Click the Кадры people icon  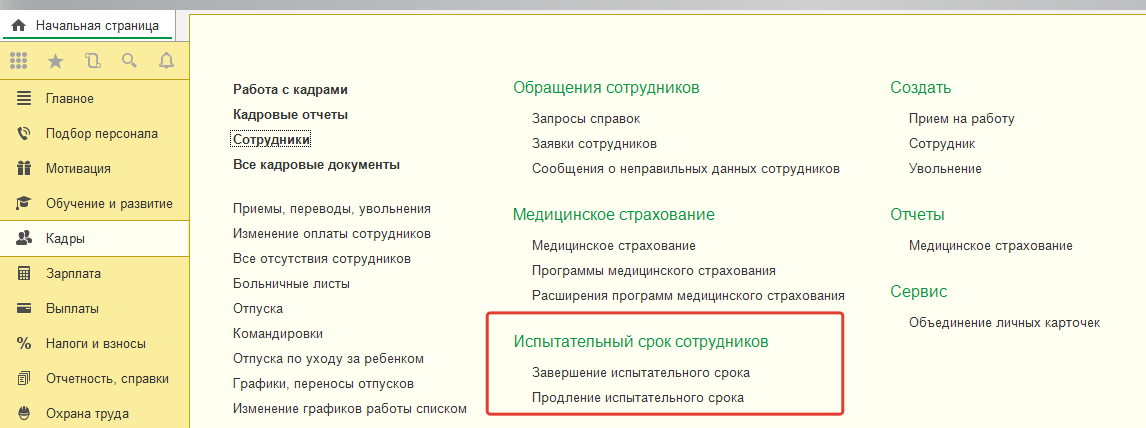24,238
